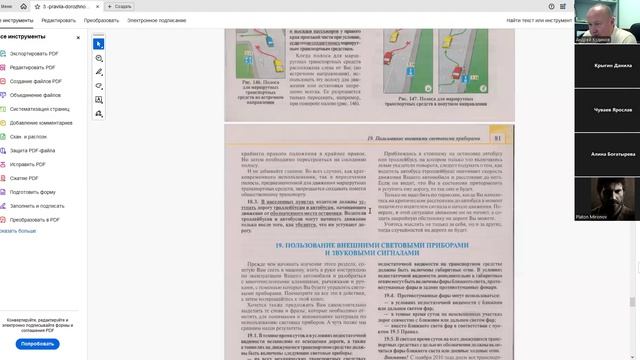
Task: Open the Редактировать tab
Action: pos(58,20)
